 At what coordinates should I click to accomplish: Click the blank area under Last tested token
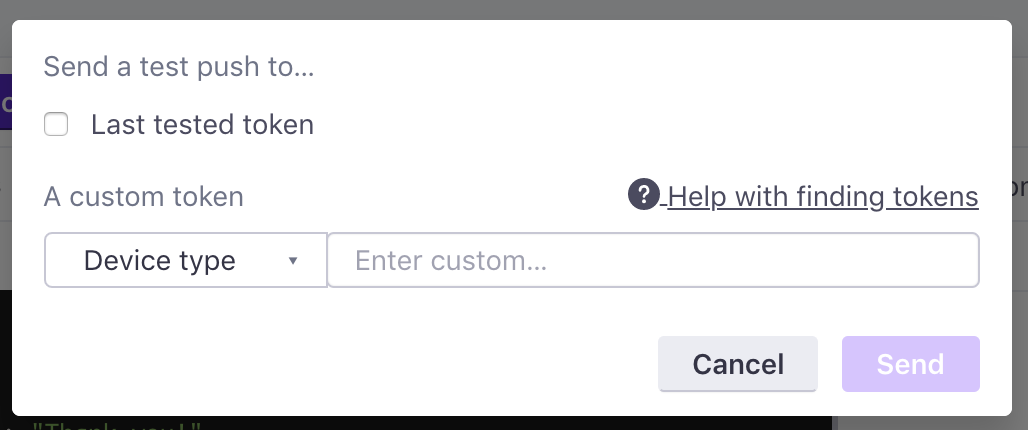coord(328,159)
